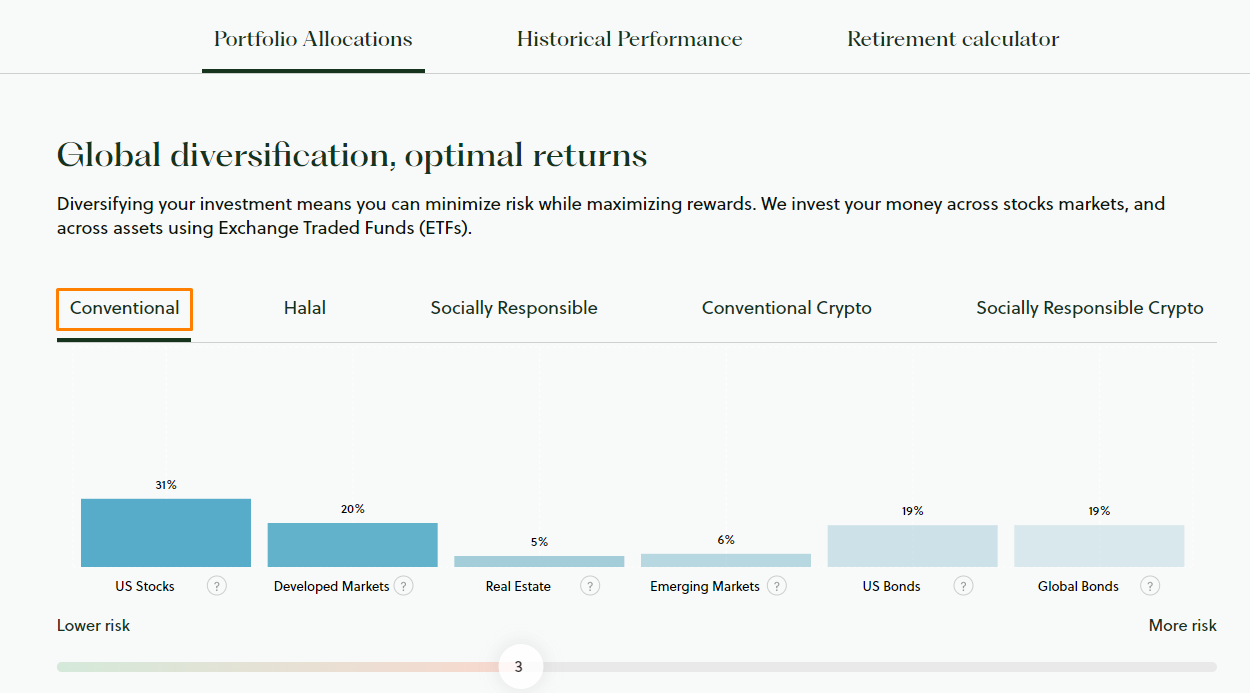
Task: View the Conventional Crypto allocation tab
Action: 787,307
